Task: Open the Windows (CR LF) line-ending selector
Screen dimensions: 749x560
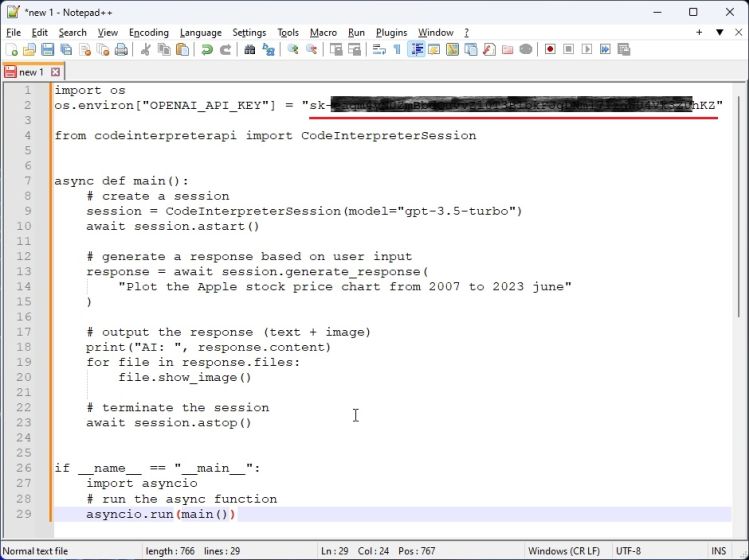Action: coord(564,551)
